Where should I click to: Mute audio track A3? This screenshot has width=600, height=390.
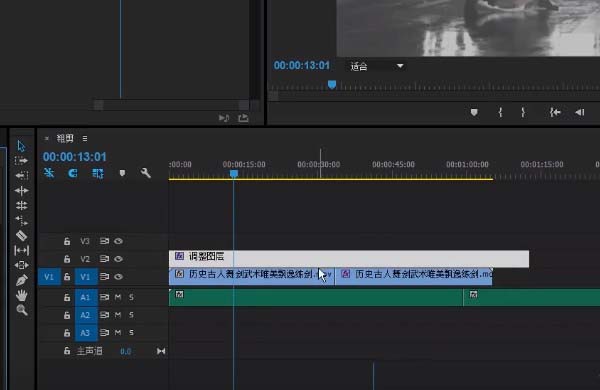pyautogui.click(x=118, y=333)
